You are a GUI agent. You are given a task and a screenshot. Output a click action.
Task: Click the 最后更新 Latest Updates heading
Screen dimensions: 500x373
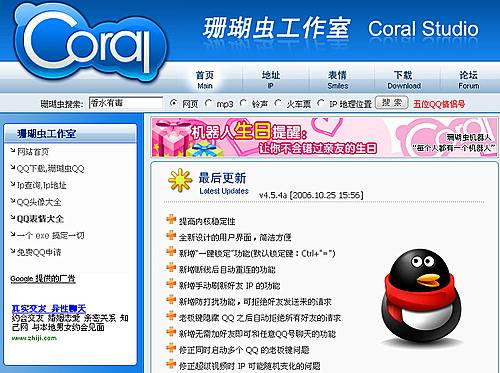(223, 183)
